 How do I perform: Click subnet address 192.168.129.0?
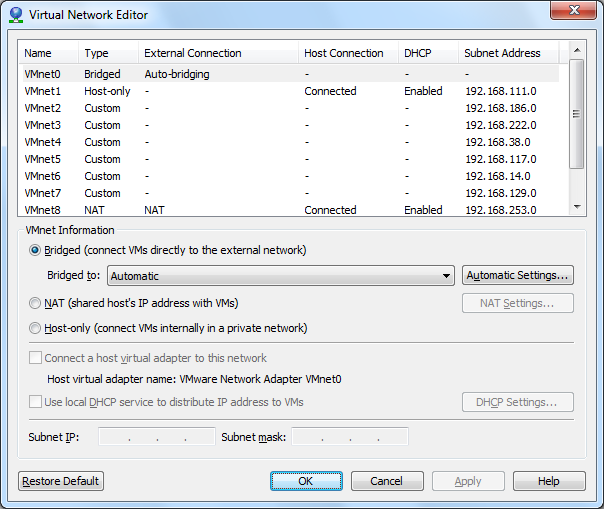(501, 193)
